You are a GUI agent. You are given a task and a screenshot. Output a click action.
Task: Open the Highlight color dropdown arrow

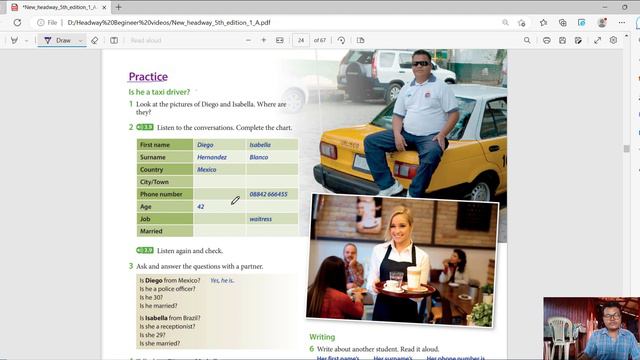coord(27,41)
